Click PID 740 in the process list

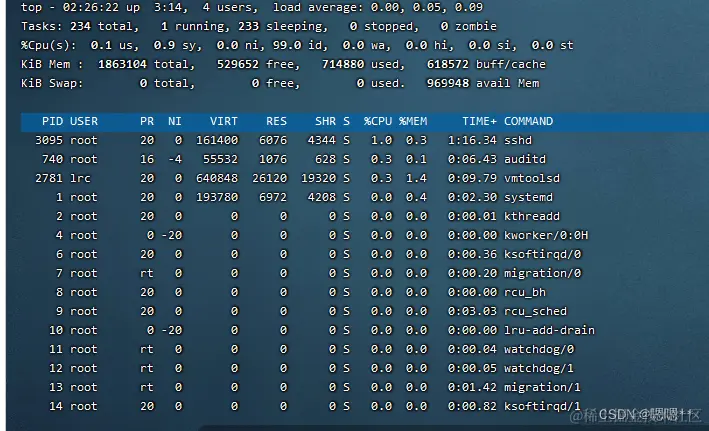click(x=52, y=159)
